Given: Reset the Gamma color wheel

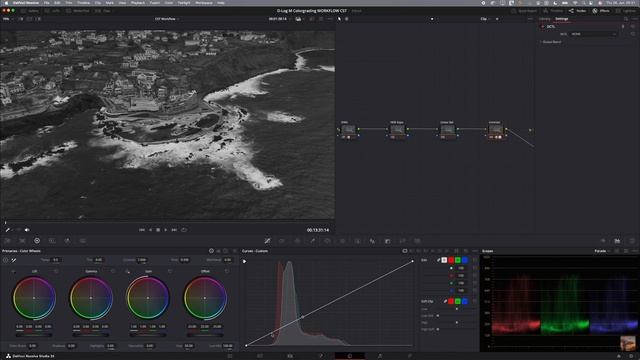Looking at the screenshot, I should (x=113, y=271).
